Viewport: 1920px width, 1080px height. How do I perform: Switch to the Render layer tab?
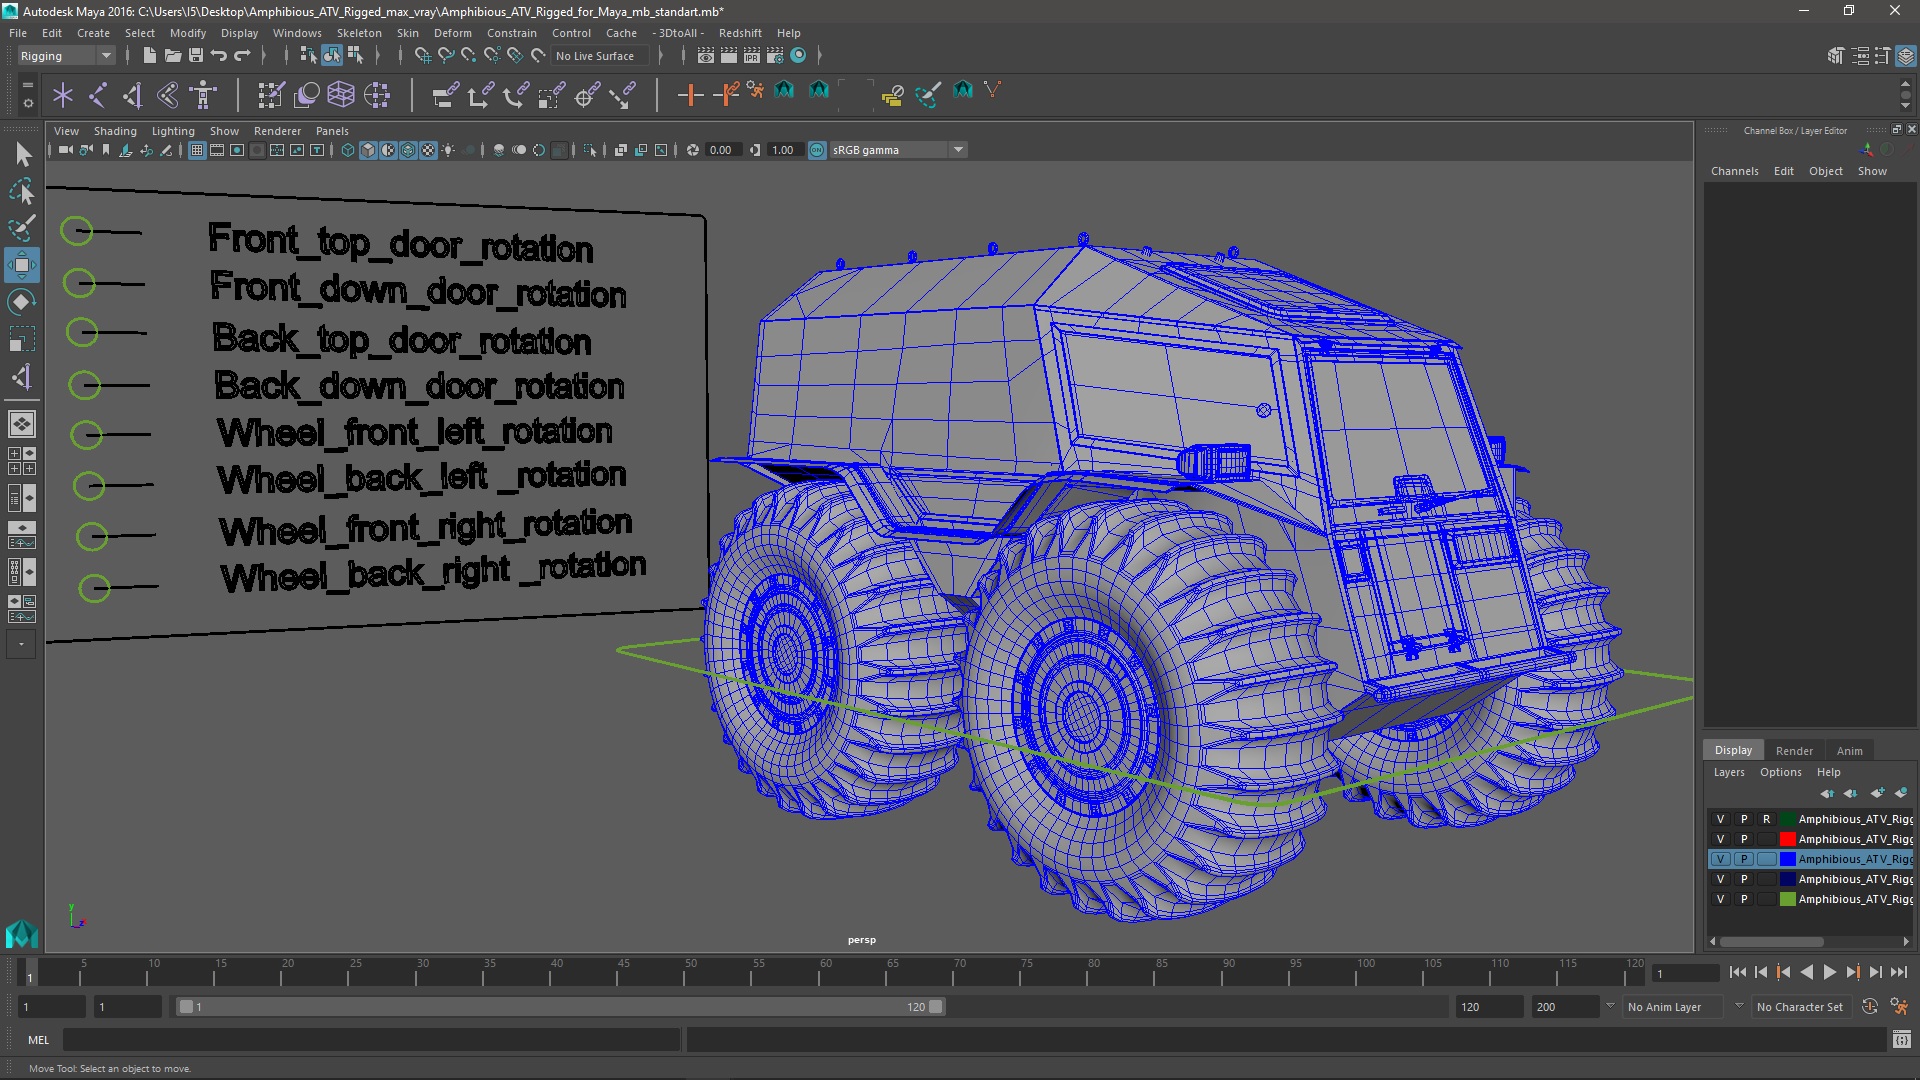(x=1793, y=751)
